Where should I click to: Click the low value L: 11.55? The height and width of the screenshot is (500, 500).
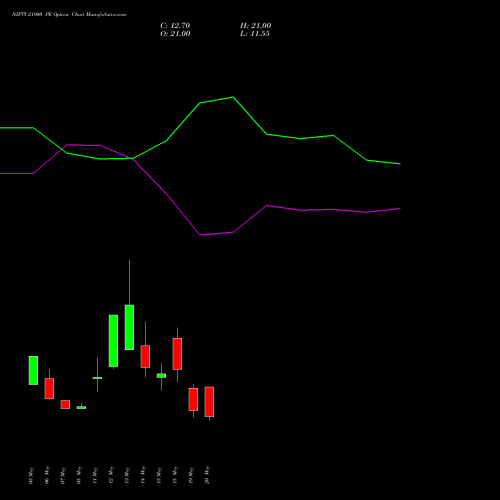[255, 34]
